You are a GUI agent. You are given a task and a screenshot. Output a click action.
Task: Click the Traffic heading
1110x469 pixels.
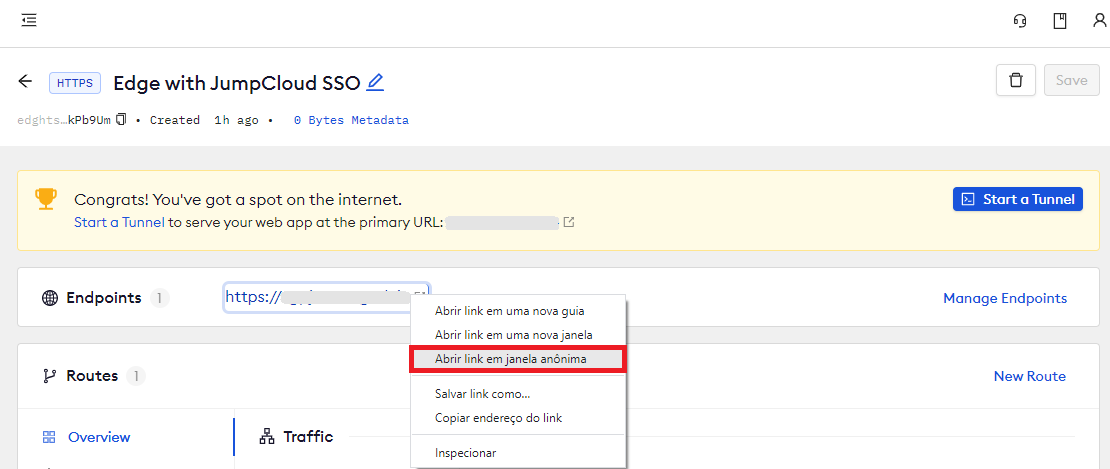[309, 436]
